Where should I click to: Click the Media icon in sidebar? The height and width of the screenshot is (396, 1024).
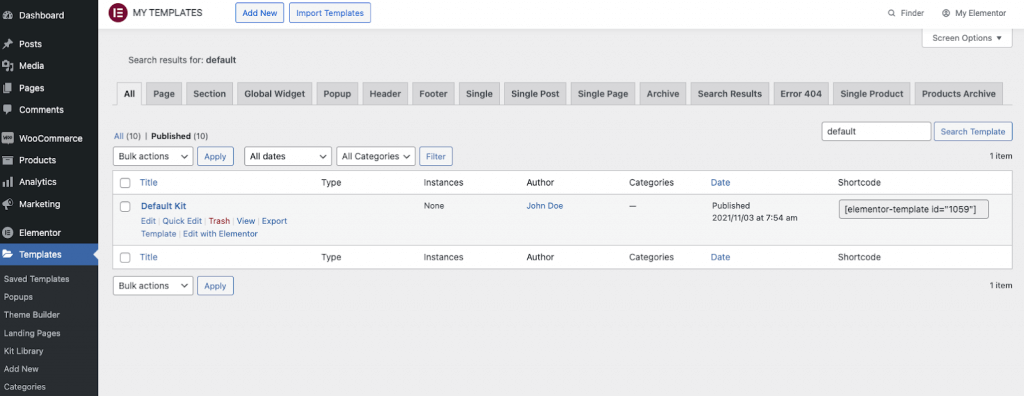8,66
